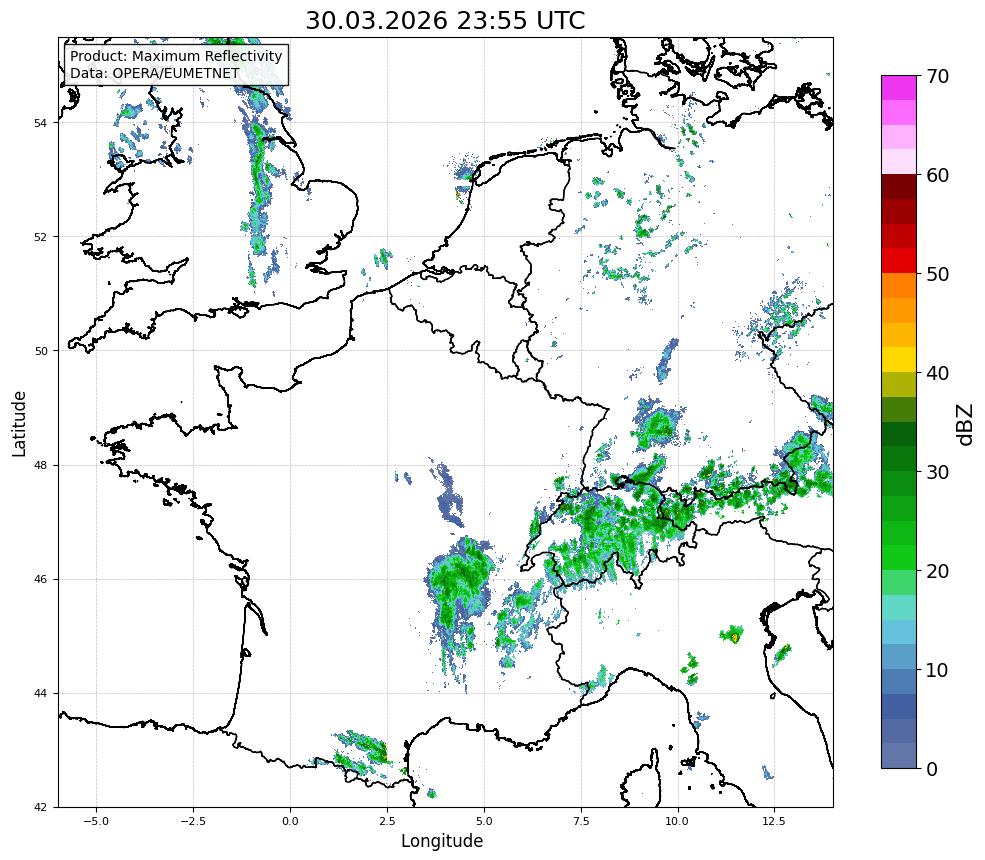Image resolution: width=985 pixels, height=860 pixels.
Task: Click the Longitude axis label
Action: [442, 841]
